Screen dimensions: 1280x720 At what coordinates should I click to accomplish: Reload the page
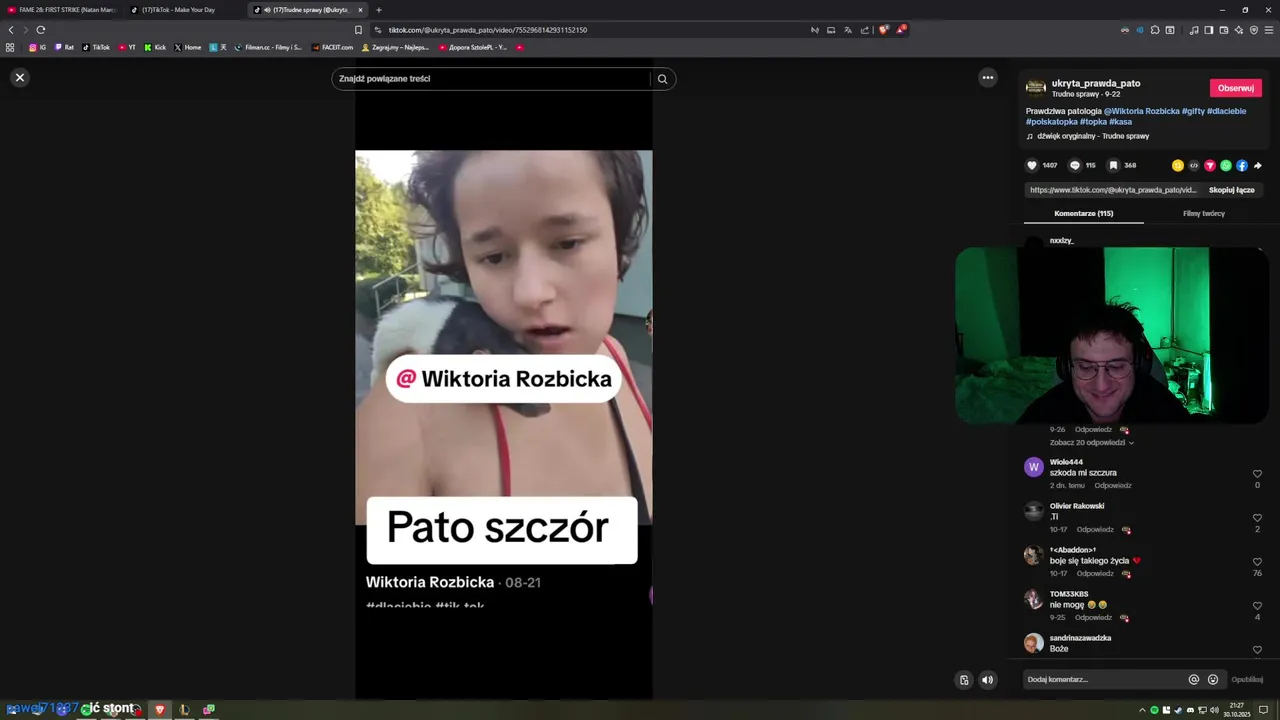[40, 30]
